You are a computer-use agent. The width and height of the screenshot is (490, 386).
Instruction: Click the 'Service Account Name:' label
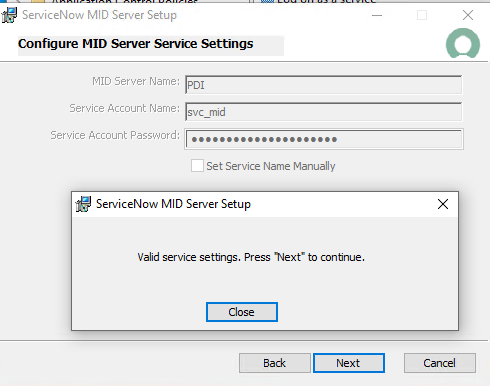pyautogui.click(x=125, y=108)
